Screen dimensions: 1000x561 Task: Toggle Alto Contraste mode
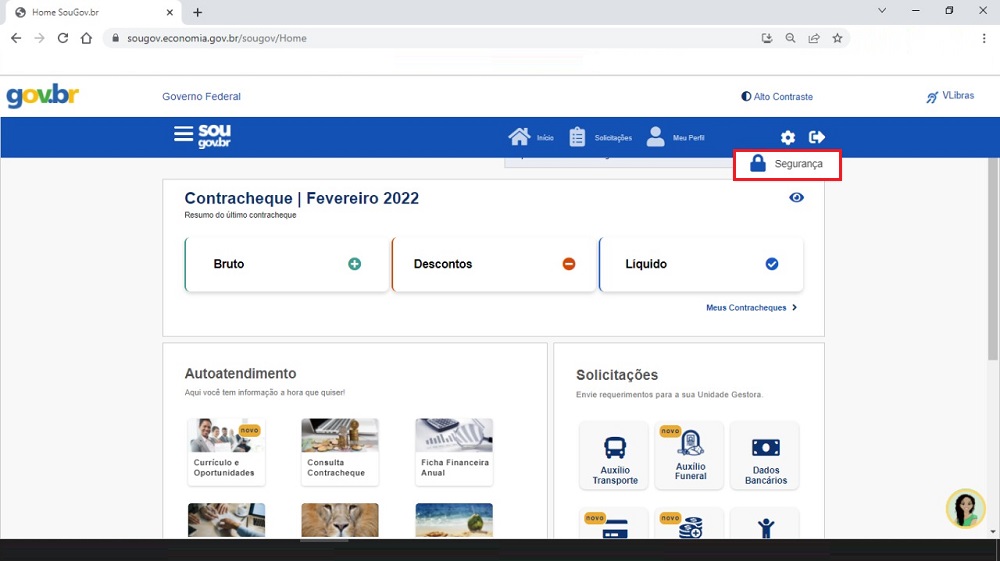click(x=777, y=97)
